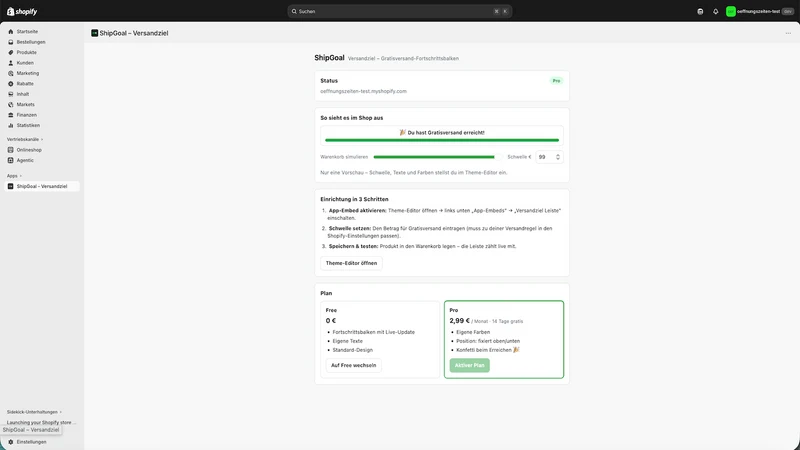
Task: Click the green store avatar
Action: click(x=731, y=11)
